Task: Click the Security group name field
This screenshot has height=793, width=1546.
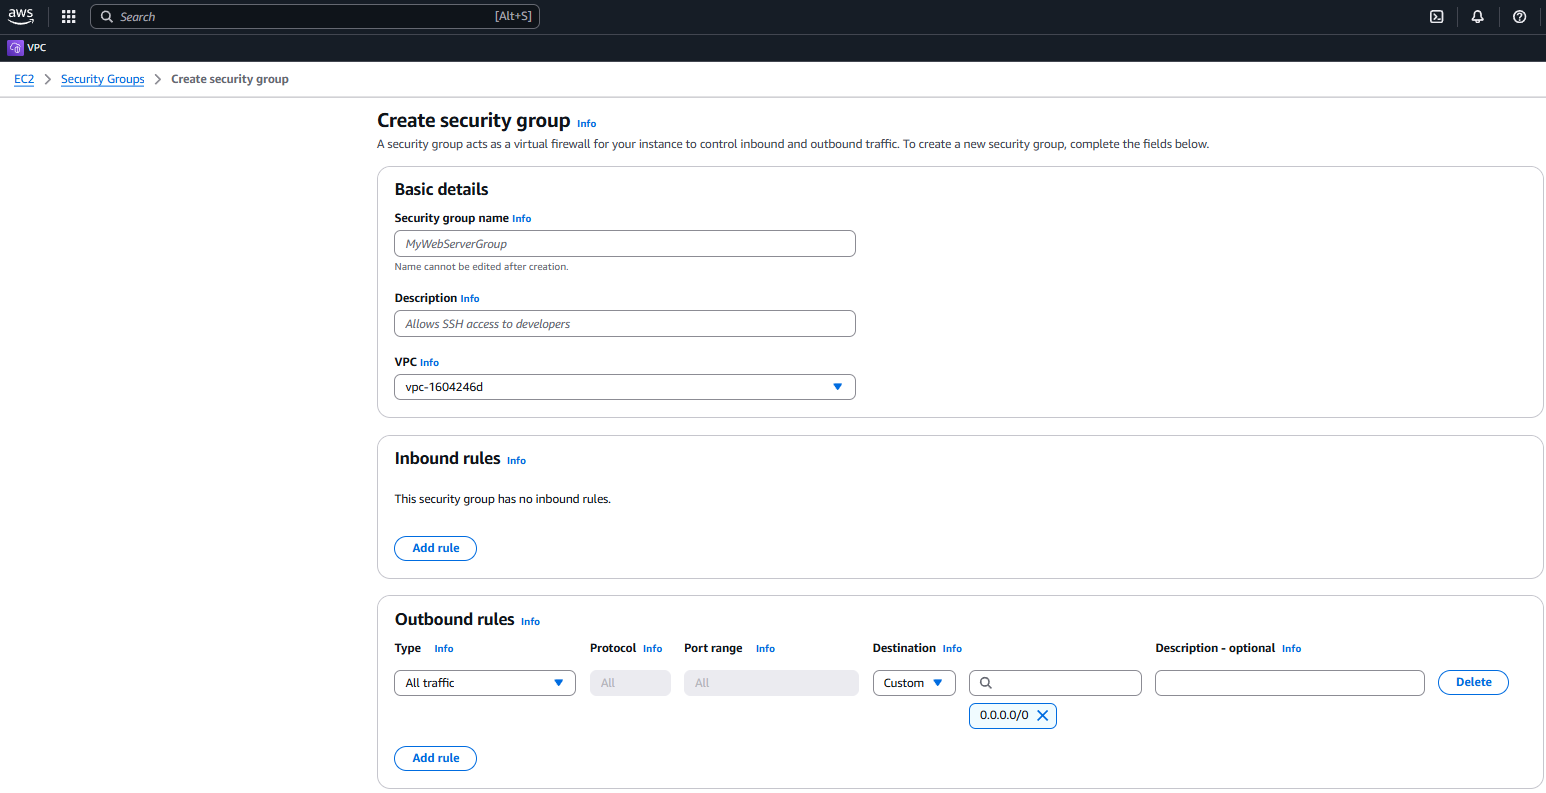Action: [x=624, y=243]
